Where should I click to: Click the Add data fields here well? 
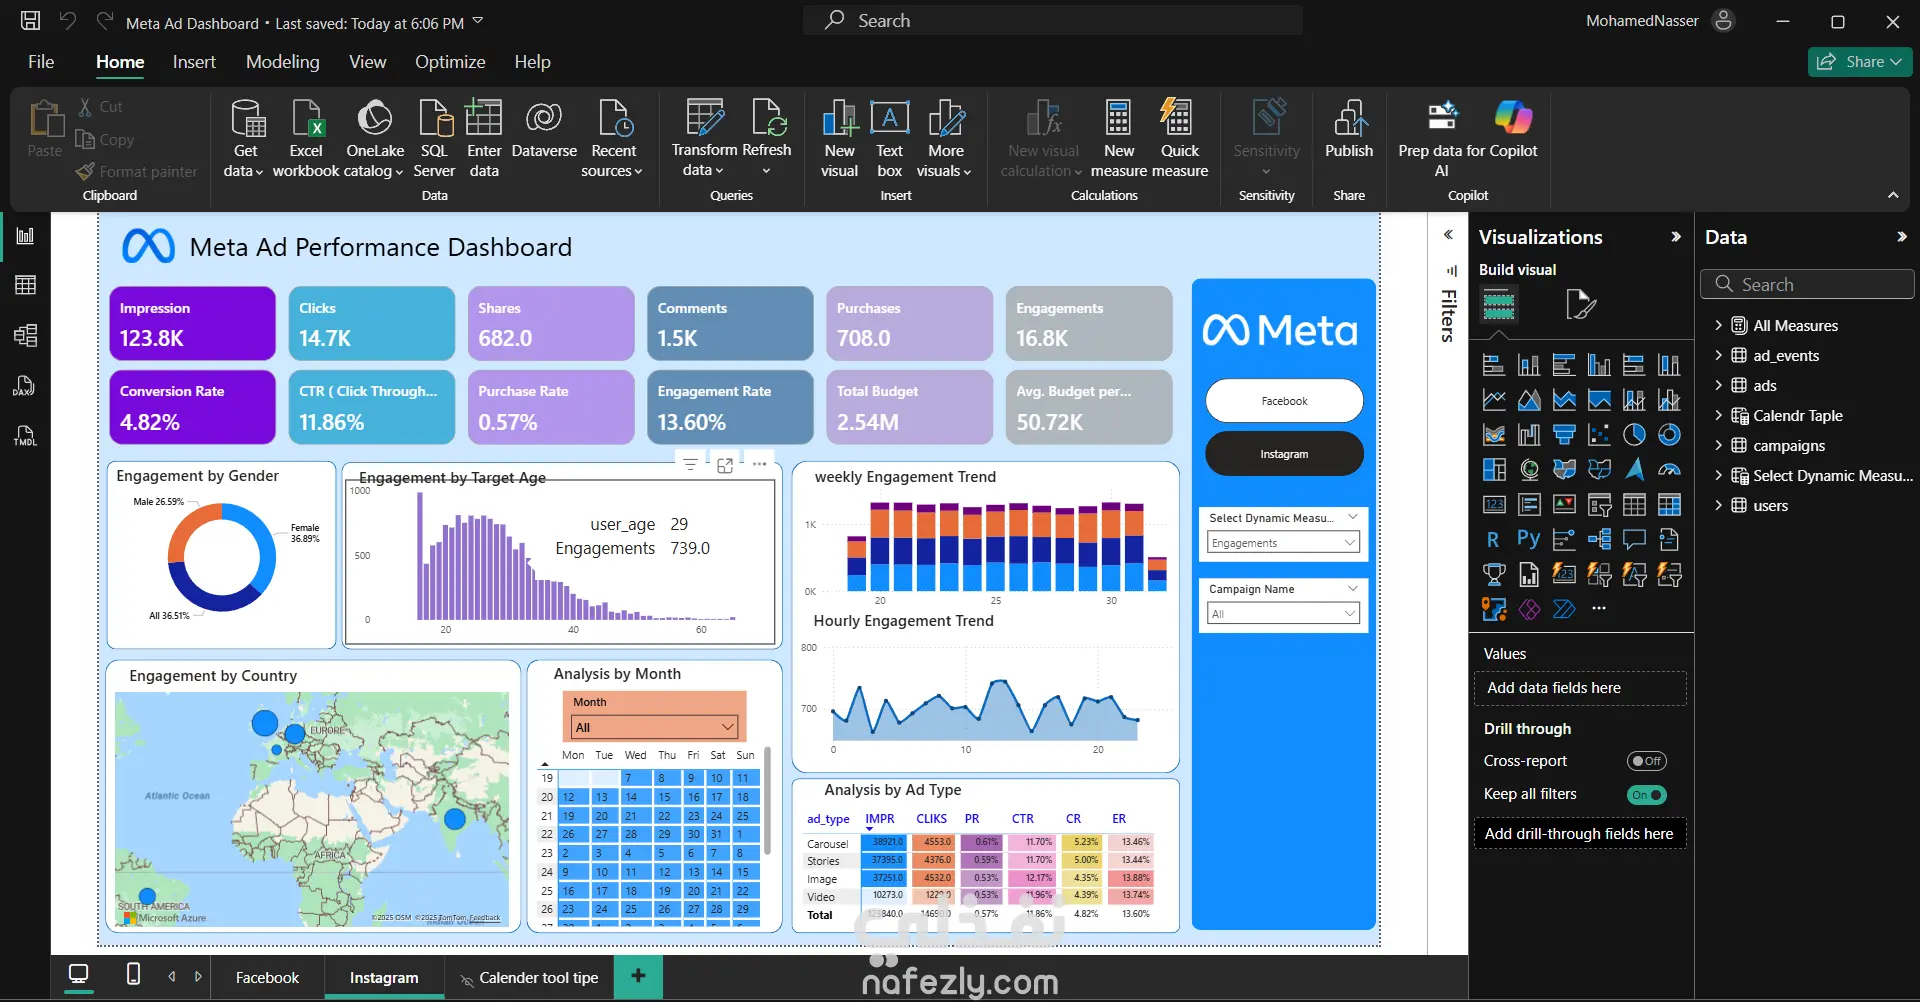pos(1580,688)
